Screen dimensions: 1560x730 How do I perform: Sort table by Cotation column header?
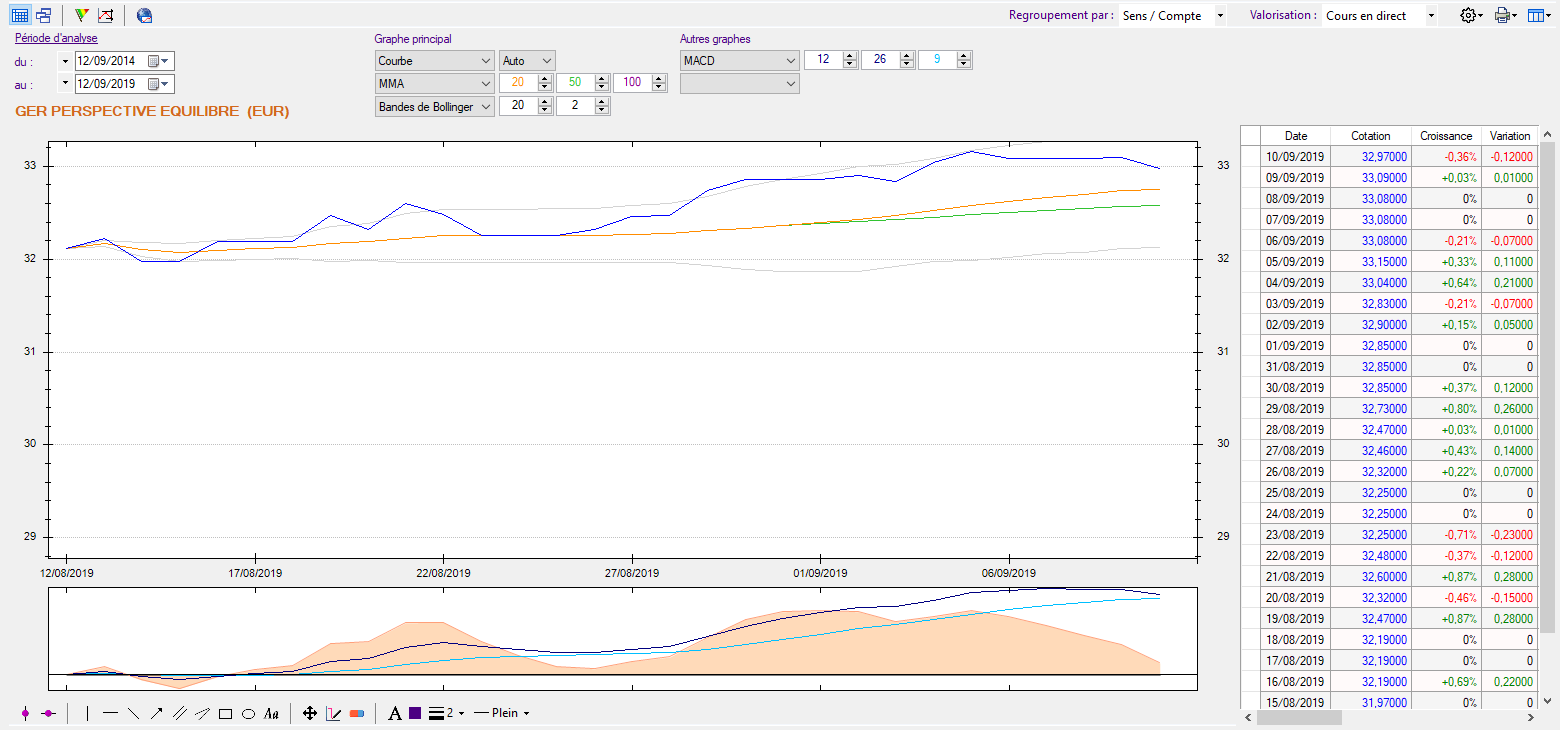coord(1370,135)
